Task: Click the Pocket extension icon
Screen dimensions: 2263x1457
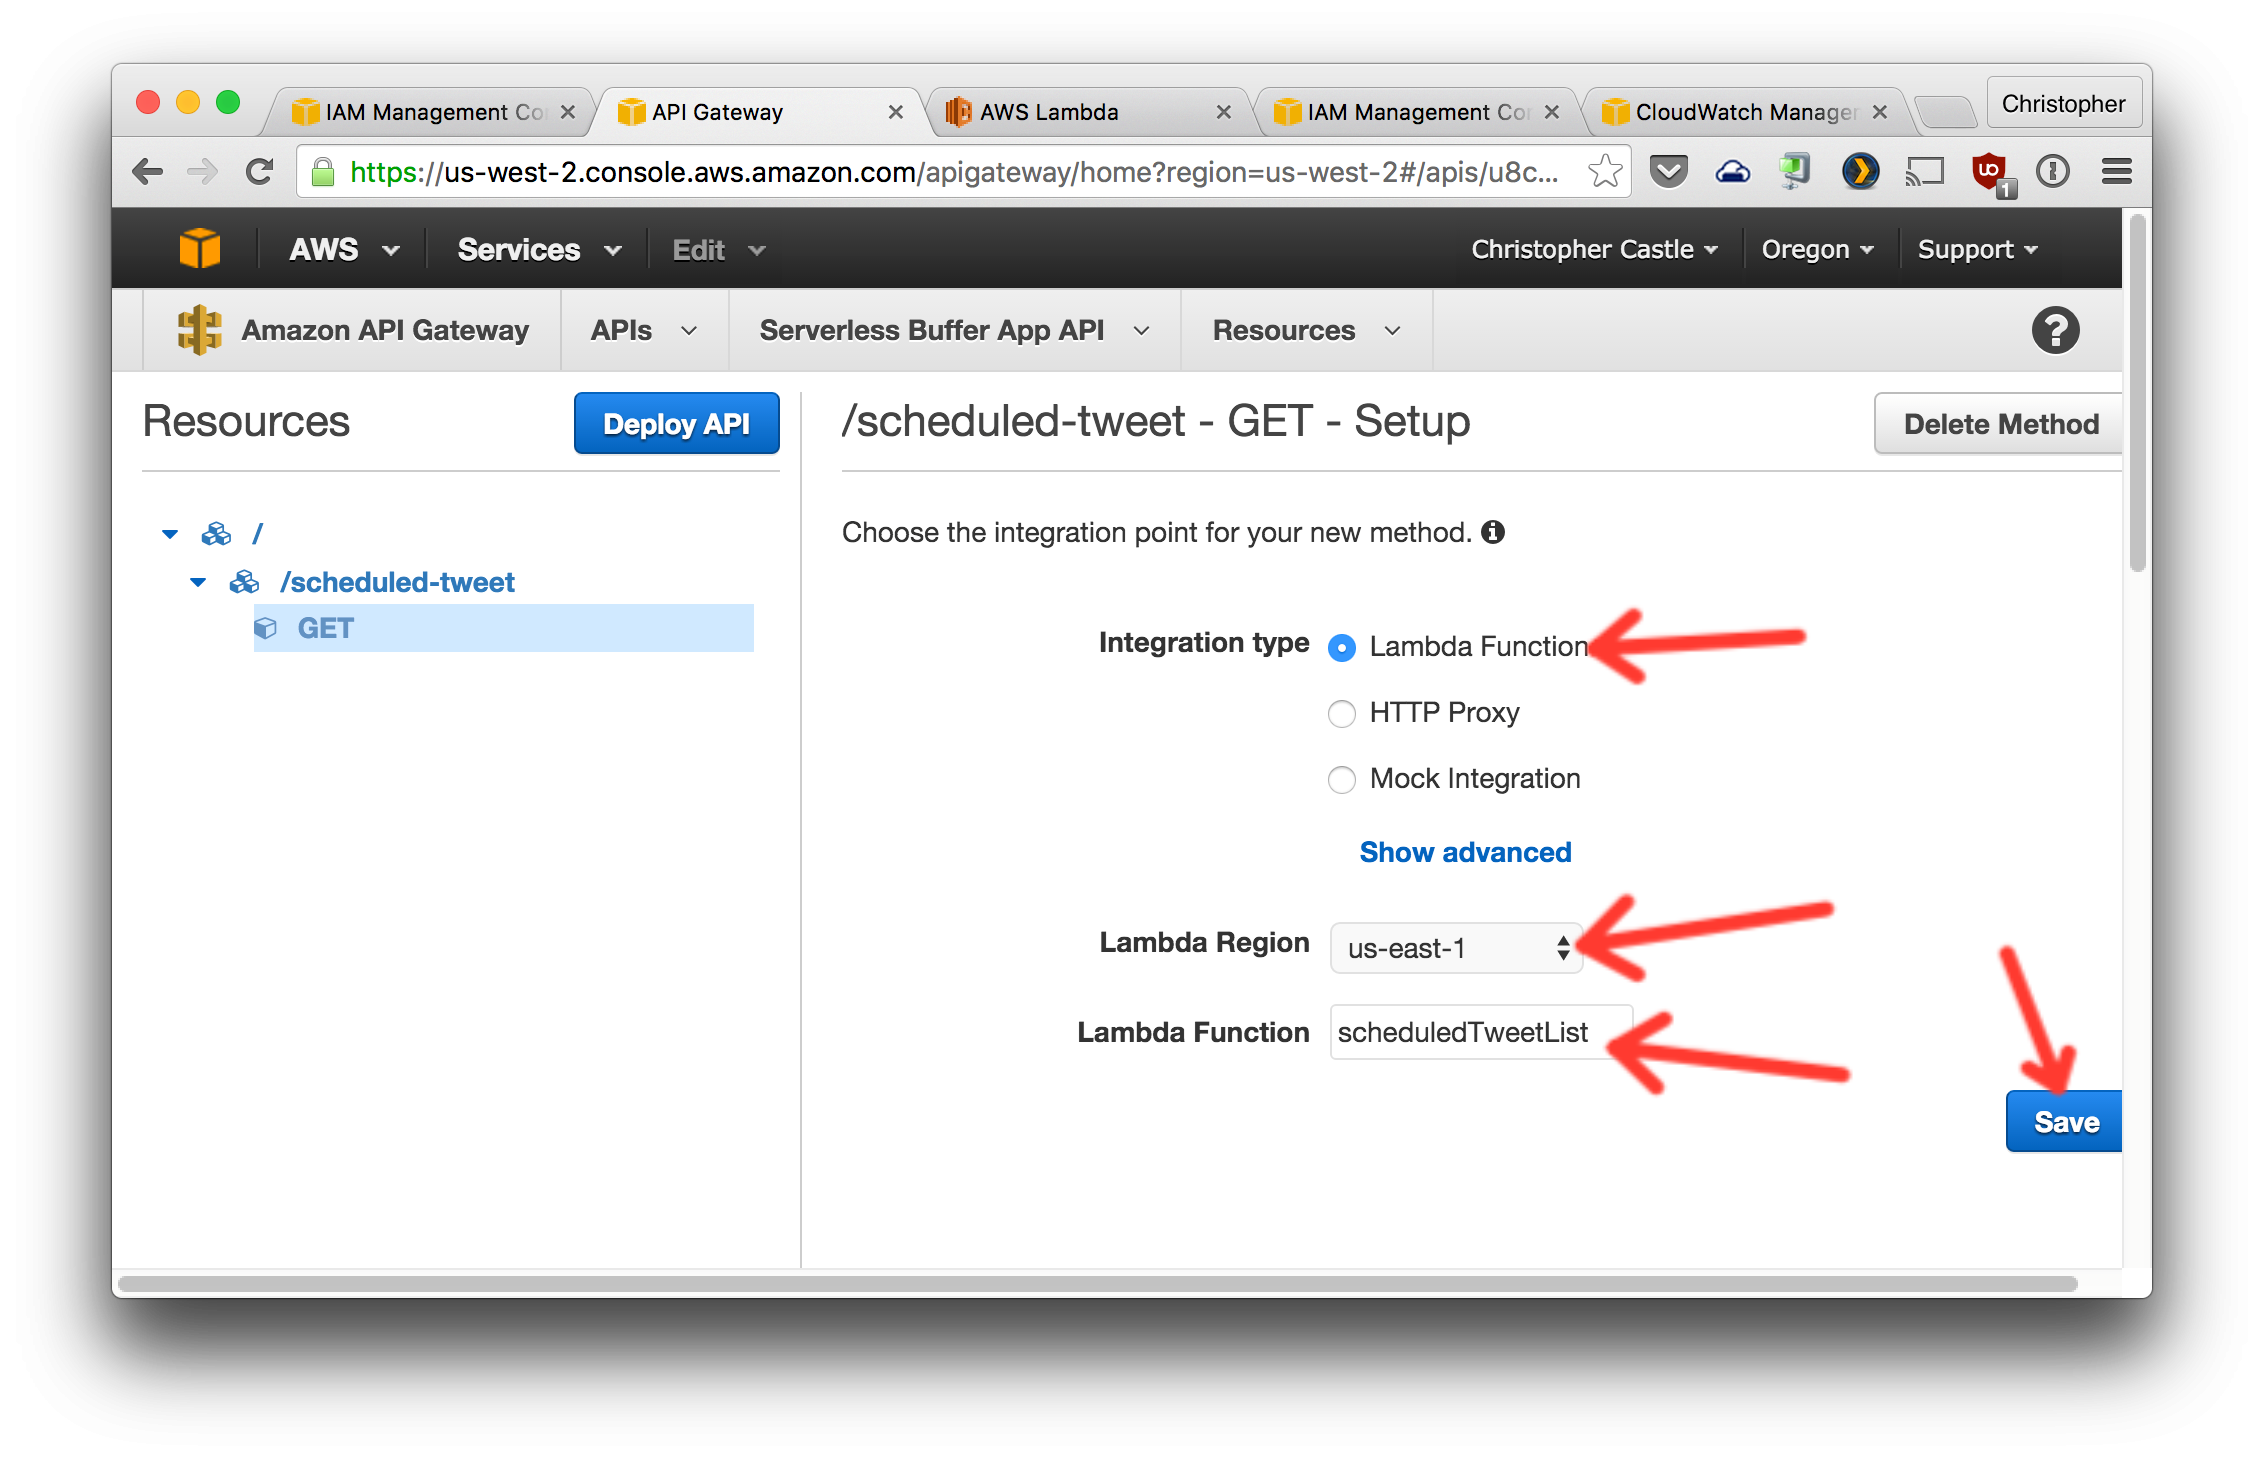Action: point(1668,172)
